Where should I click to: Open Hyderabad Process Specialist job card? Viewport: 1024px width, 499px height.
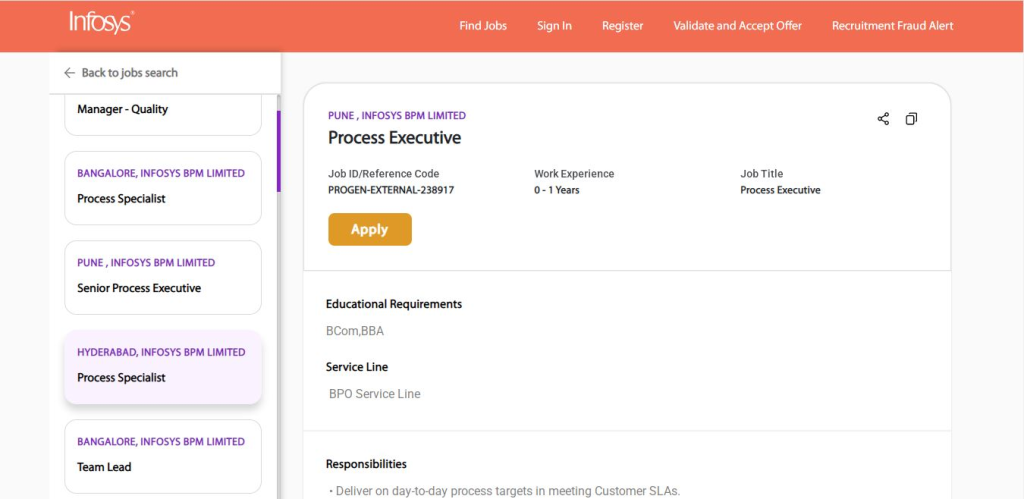click(x=163, y=367)
